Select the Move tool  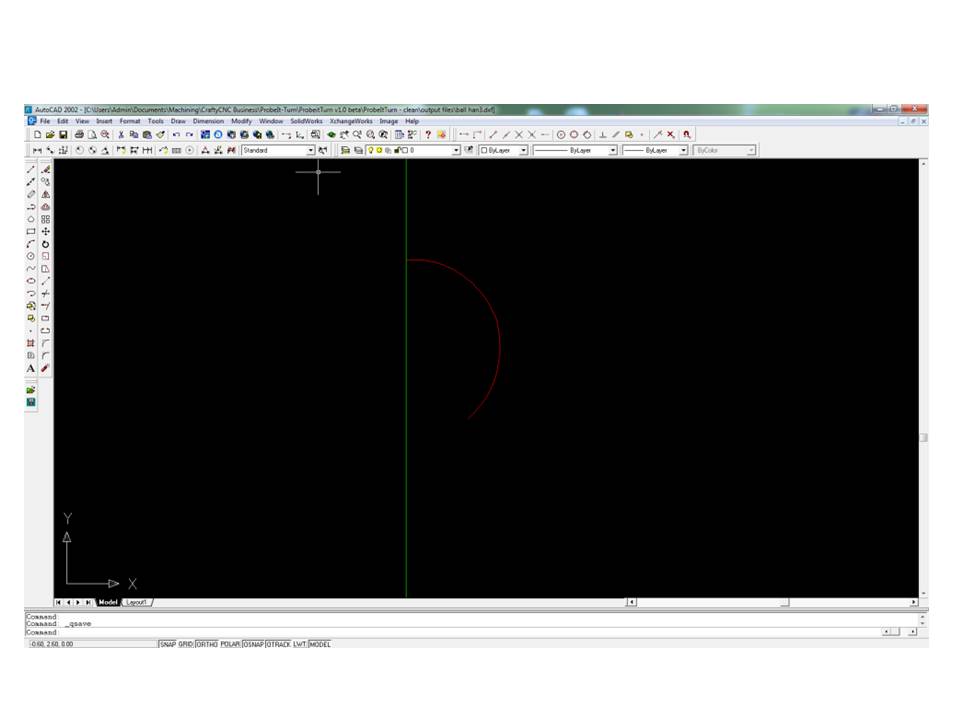[45, 231]
